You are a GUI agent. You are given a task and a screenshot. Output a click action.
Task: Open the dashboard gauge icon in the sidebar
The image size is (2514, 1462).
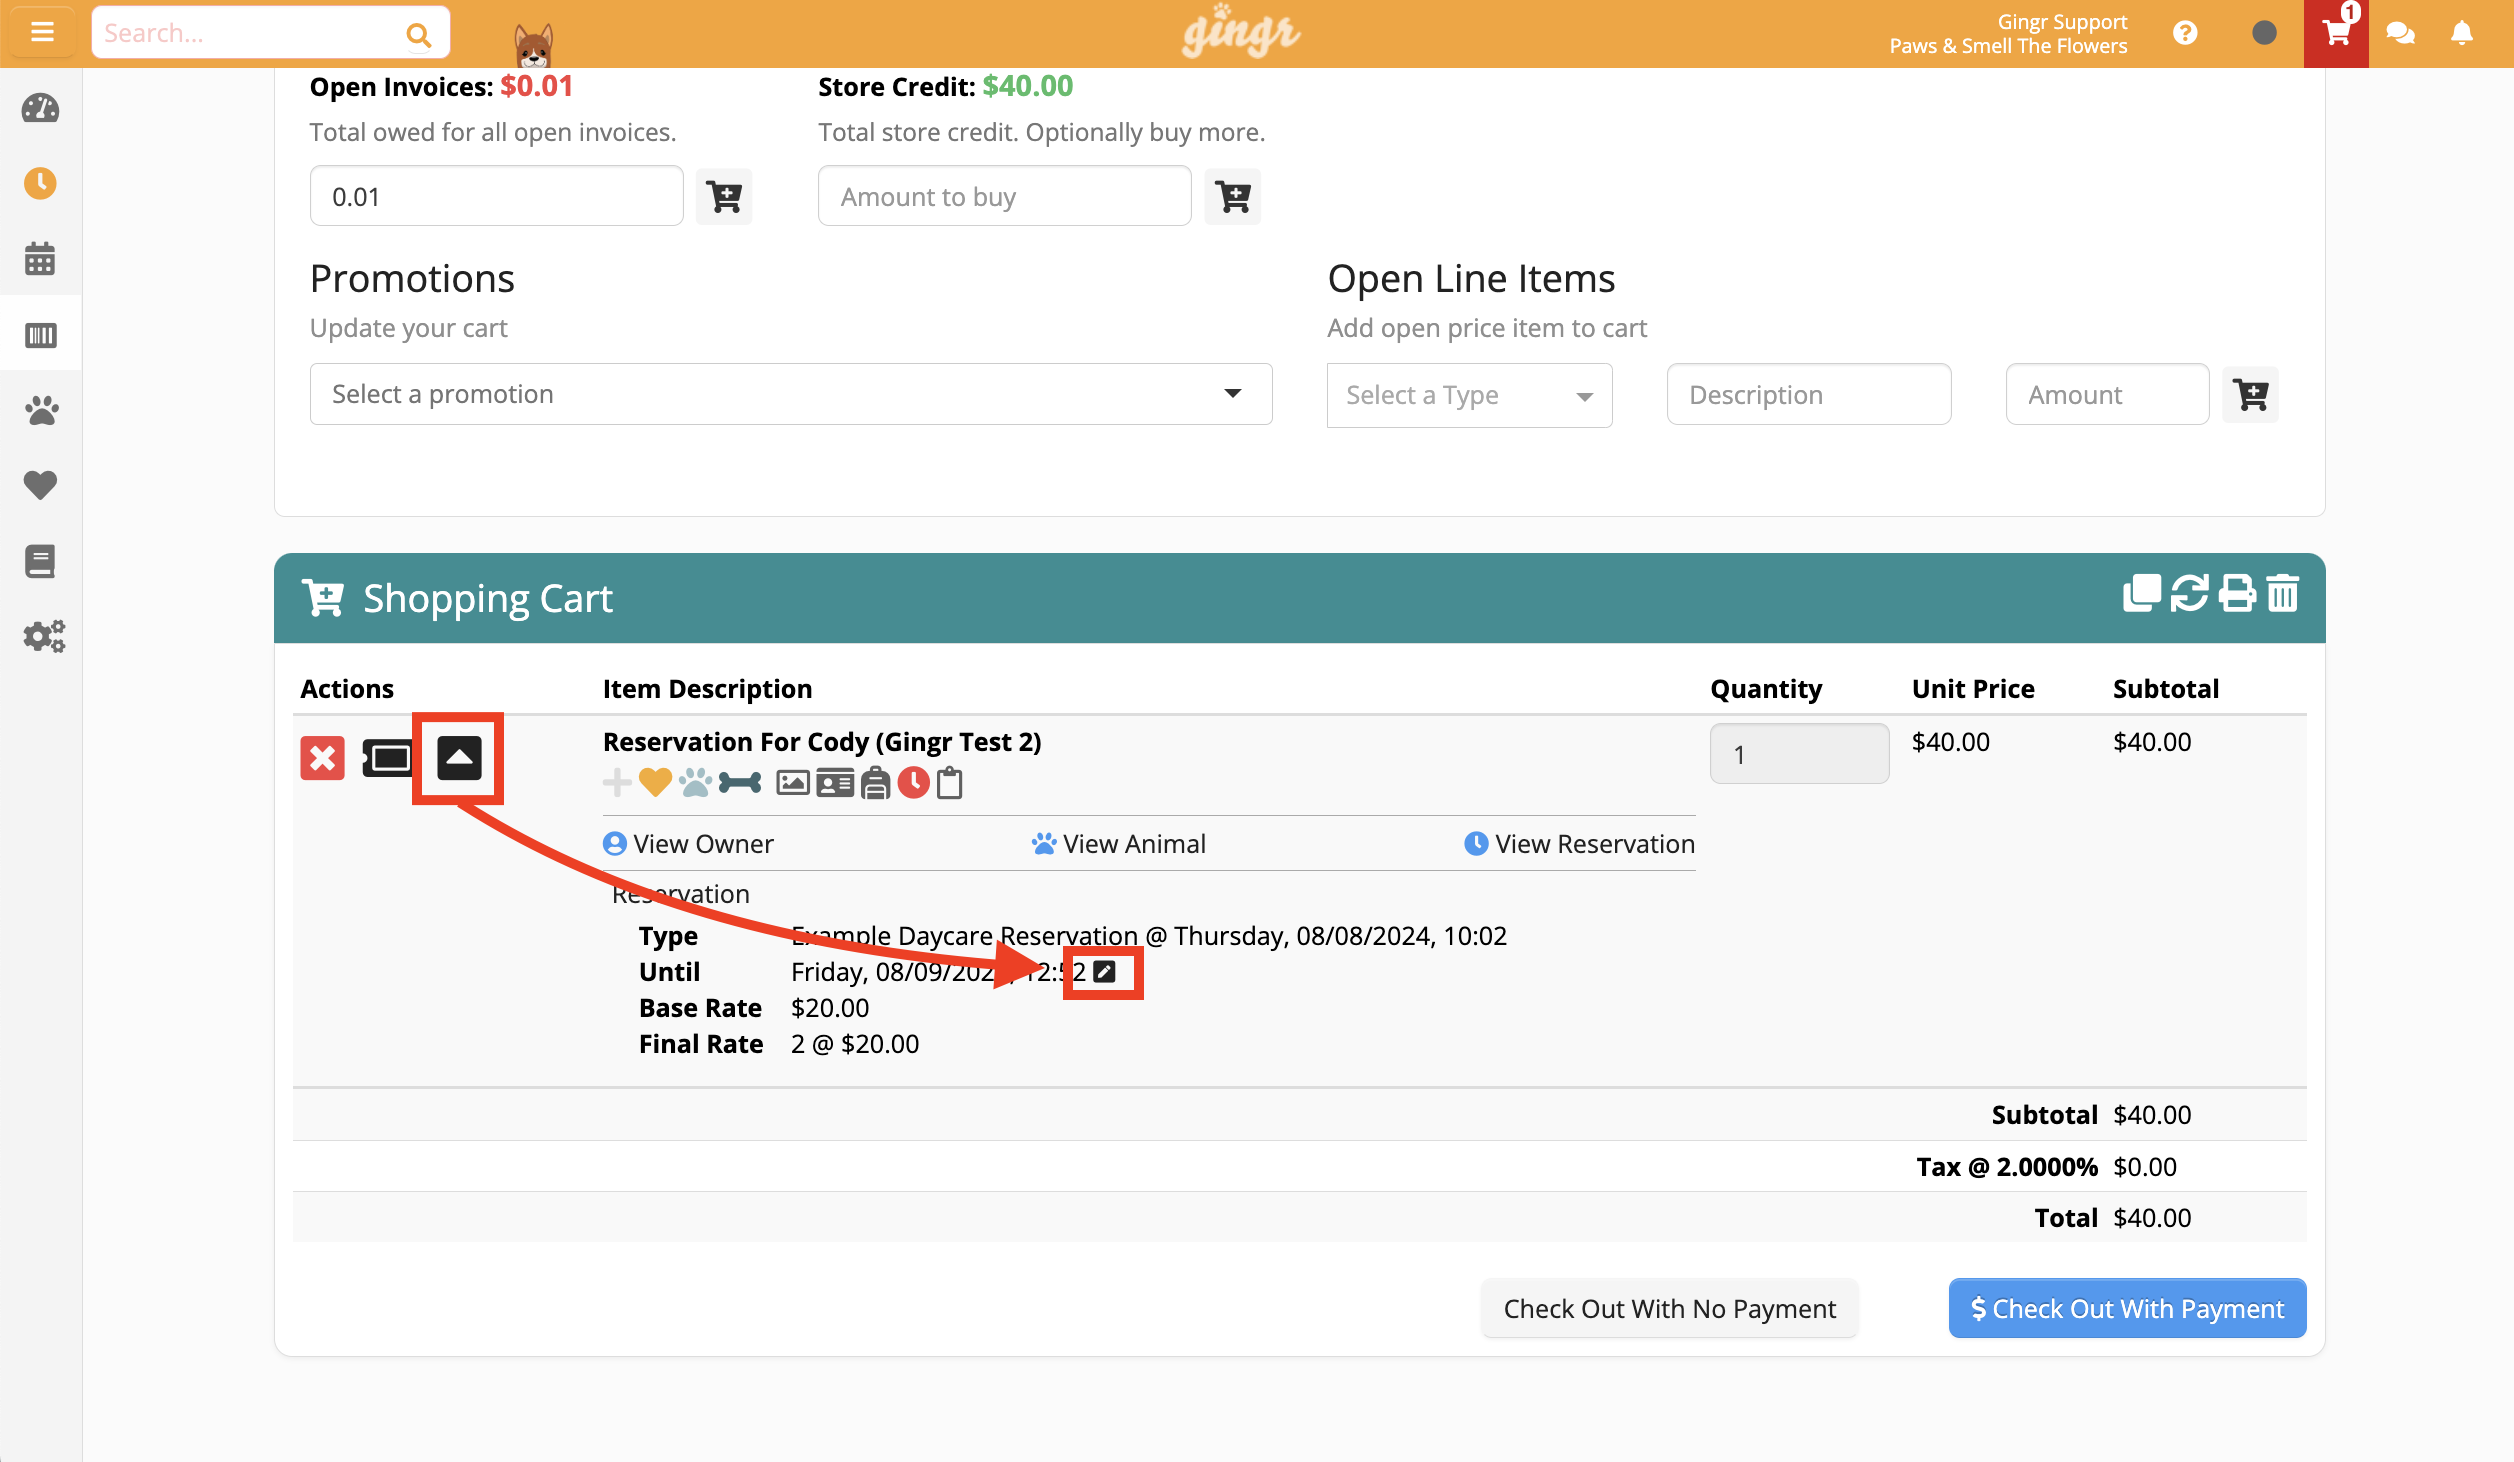tap(40, 108)
